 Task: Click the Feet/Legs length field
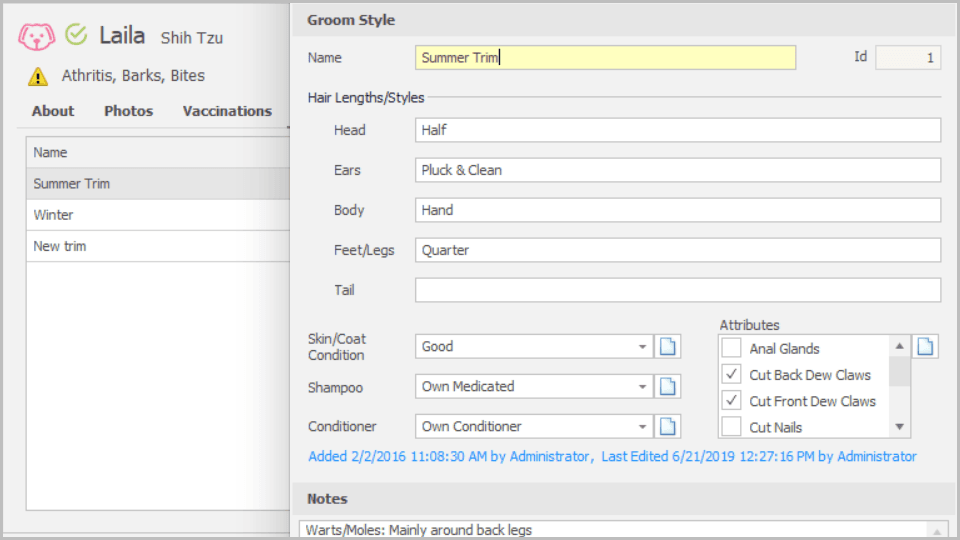(678, 250)
